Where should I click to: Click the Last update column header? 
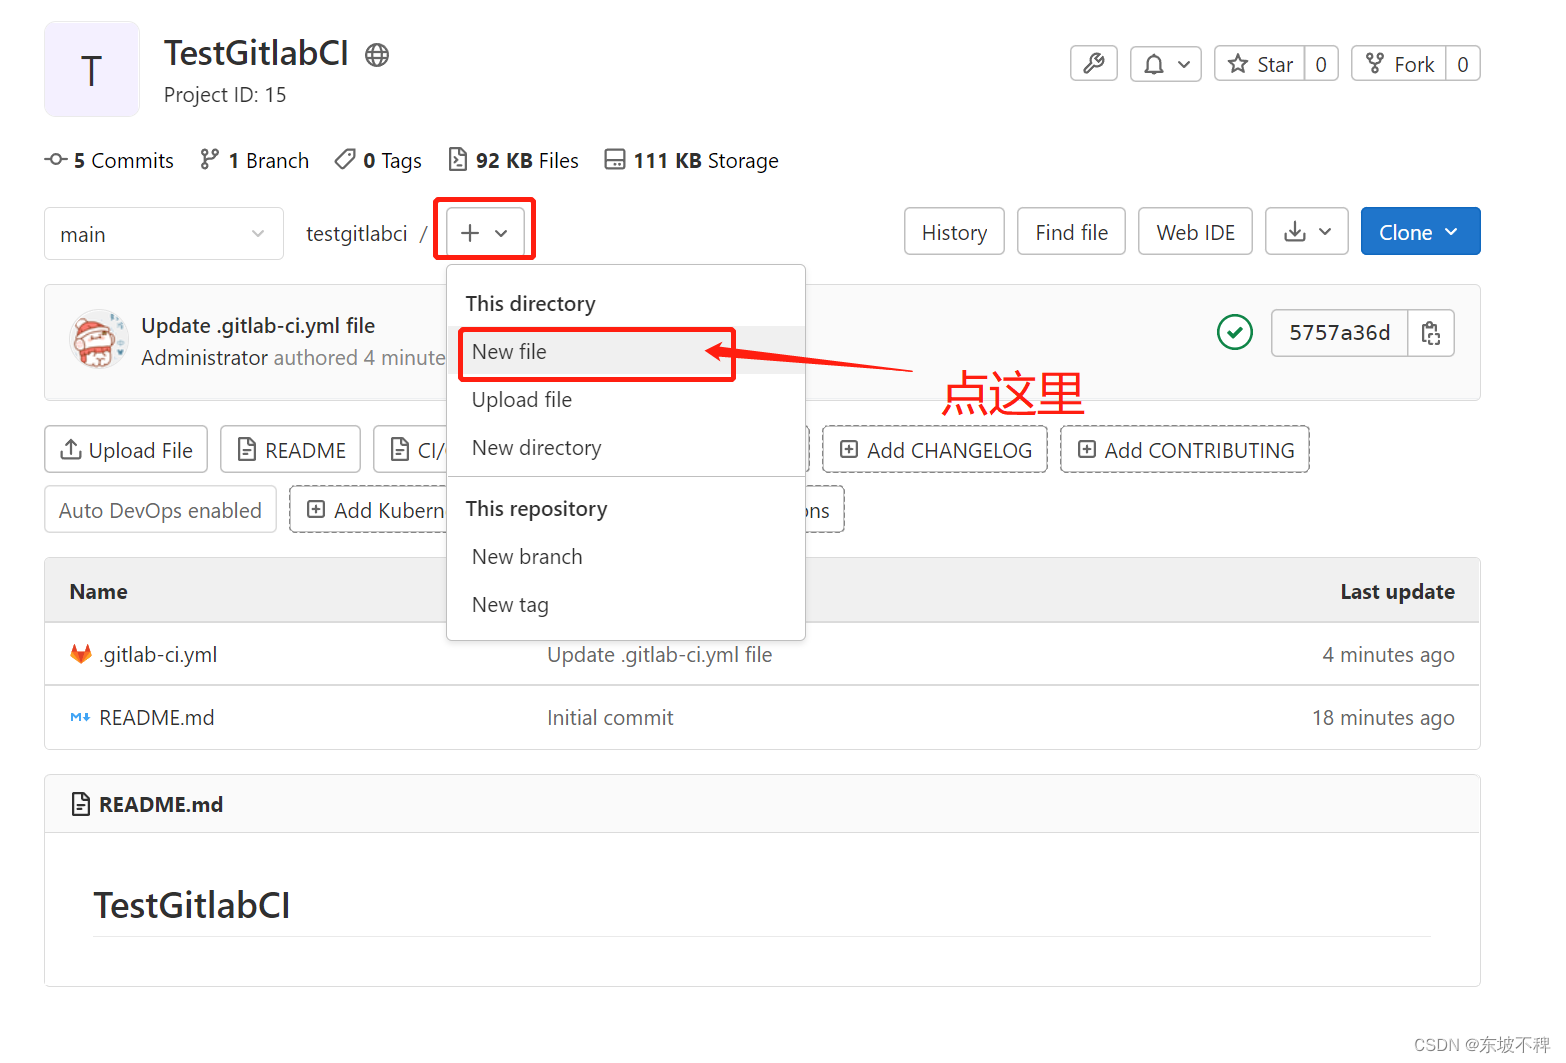1397,592
